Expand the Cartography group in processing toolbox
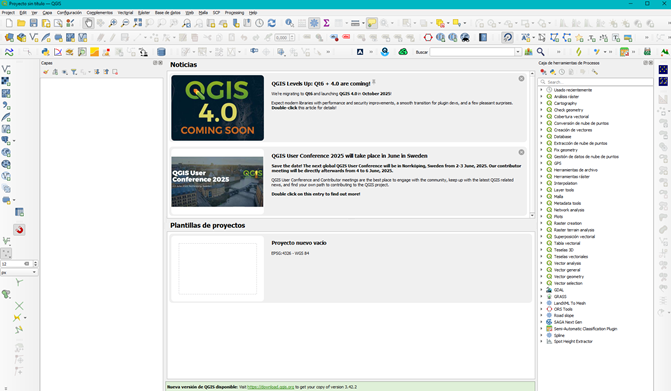 (541, 103)
